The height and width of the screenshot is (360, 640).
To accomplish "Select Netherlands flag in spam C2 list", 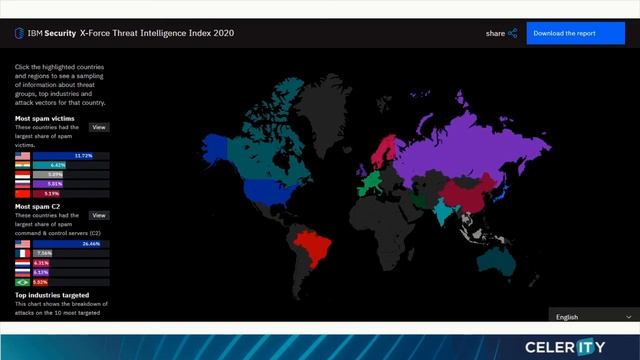I will tap(22, 263).
